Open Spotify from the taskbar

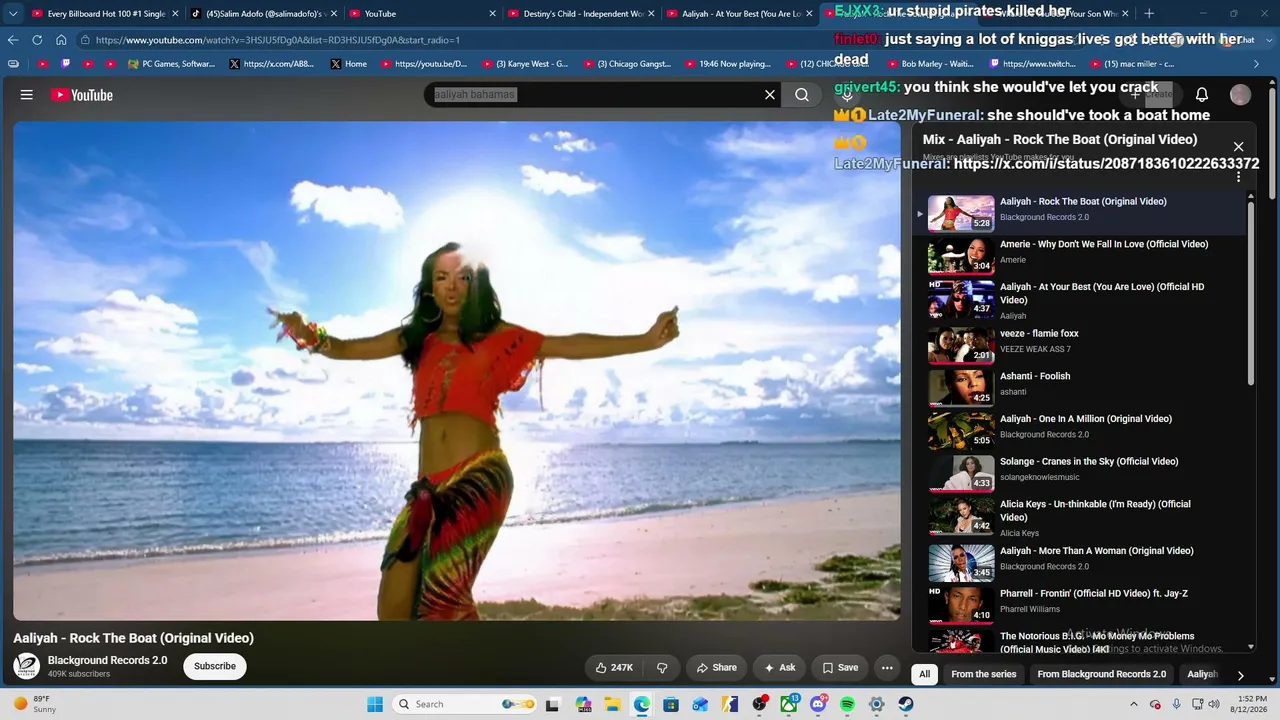click(847, 704)
